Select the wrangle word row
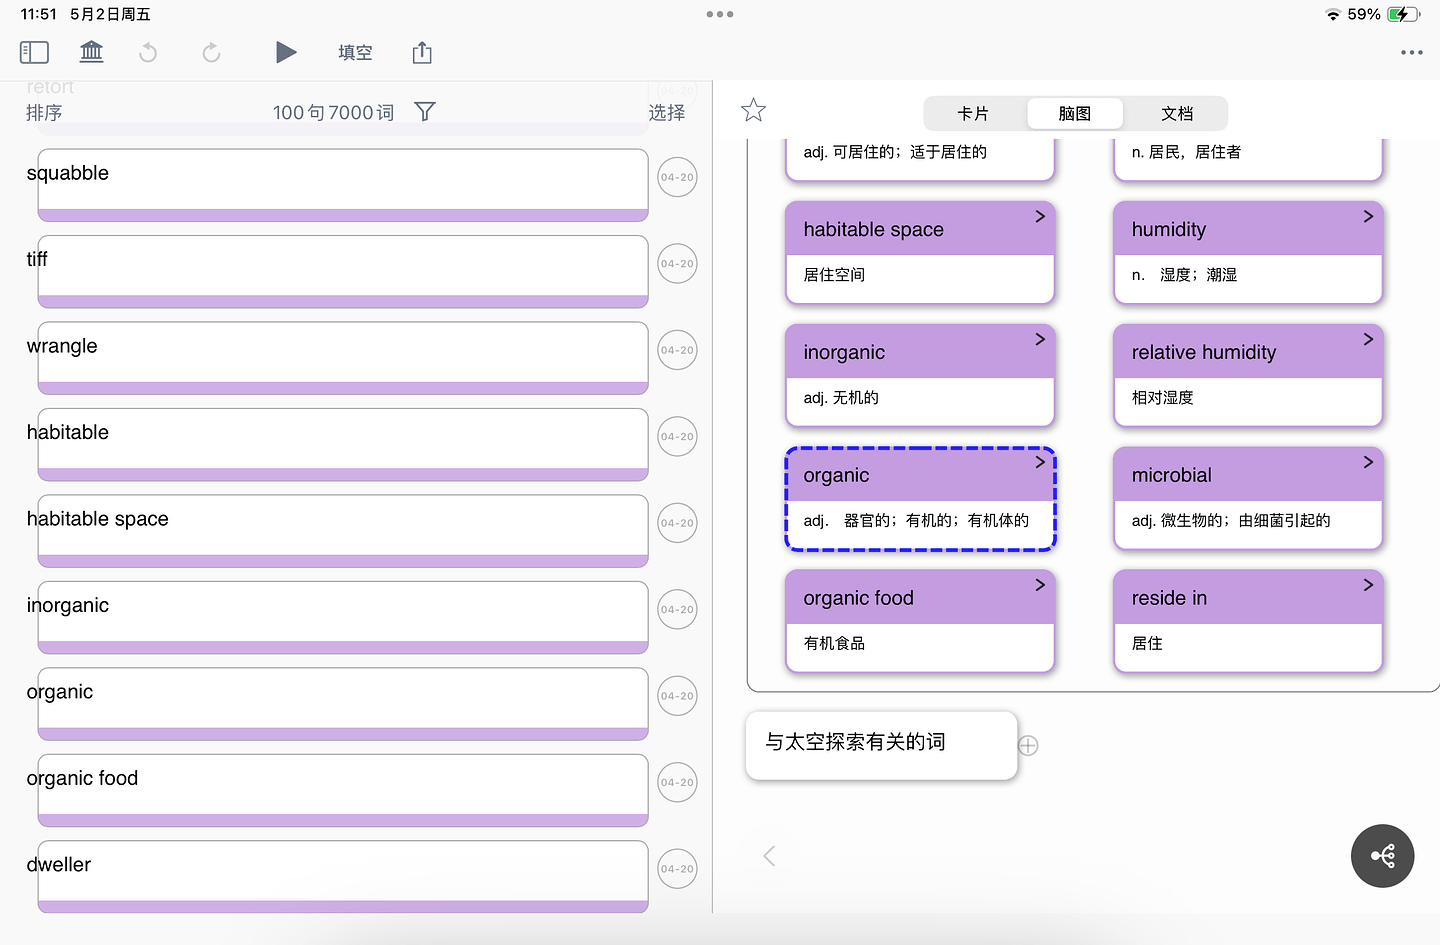Viewport: 1440px width, 945px height. click(343, 358)
